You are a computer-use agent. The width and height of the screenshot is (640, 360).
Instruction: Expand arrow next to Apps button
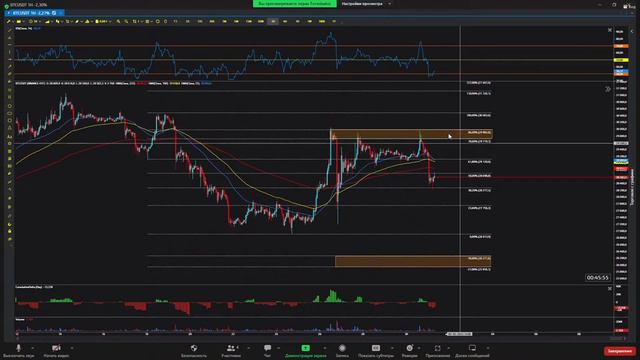[x=448, y=348]
